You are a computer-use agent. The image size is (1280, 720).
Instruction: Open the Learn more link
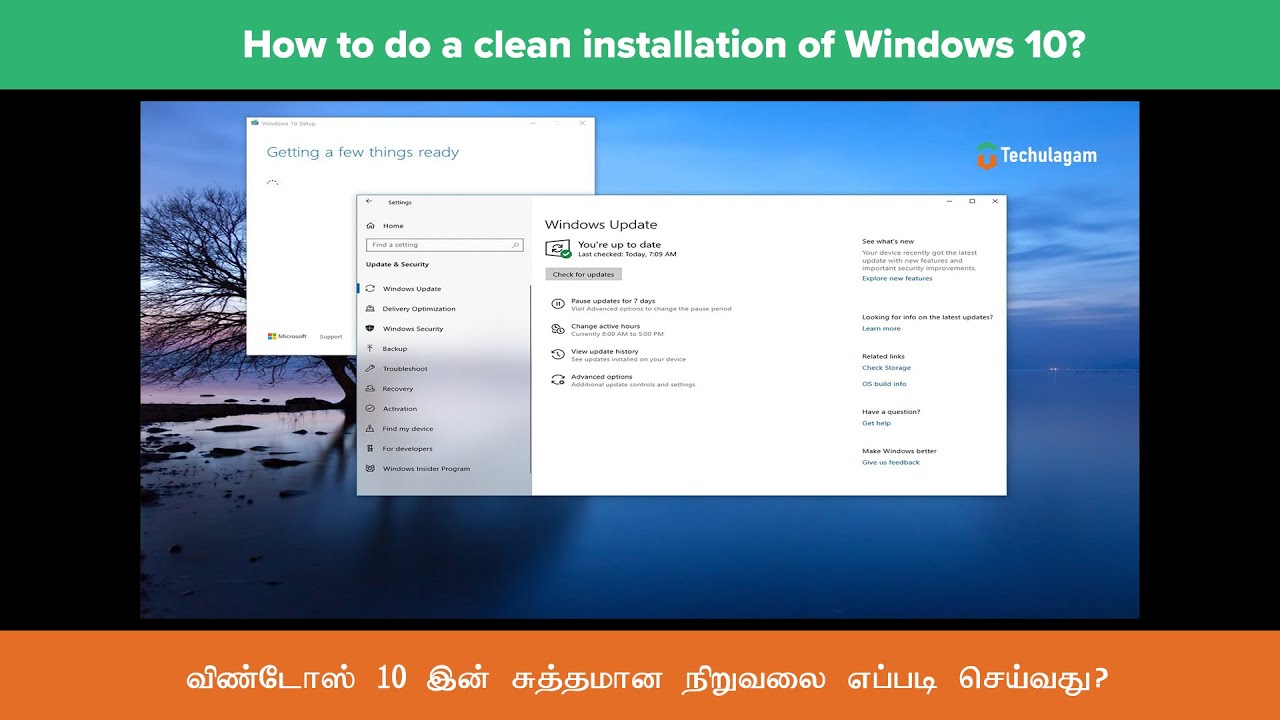click(x=881, y=328)
